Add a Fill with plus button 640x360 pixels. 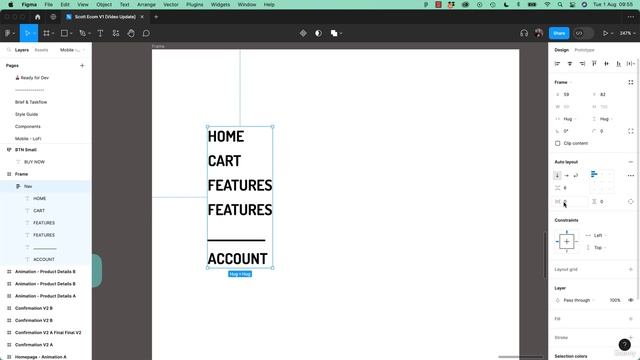[x=631, y=319]
